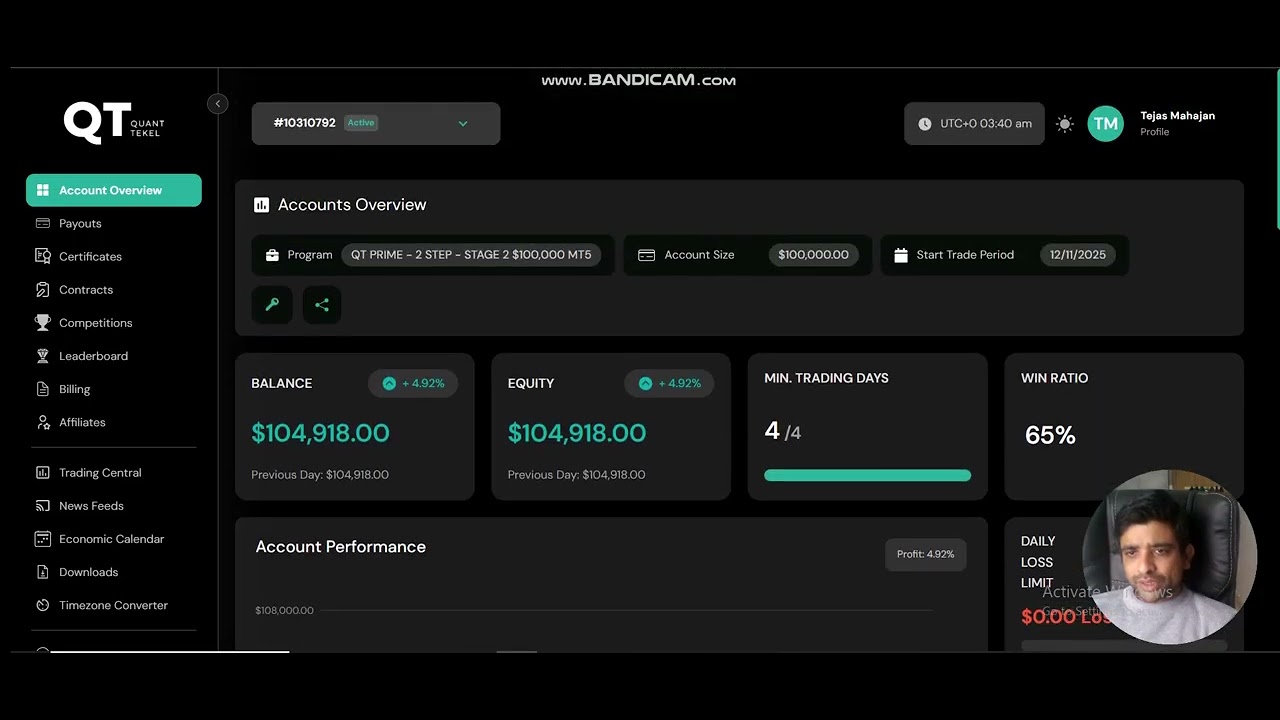The height and width of the screenshot is (720, 1280).
Task: Click the Downloads file icon
Action: [43, 572]
